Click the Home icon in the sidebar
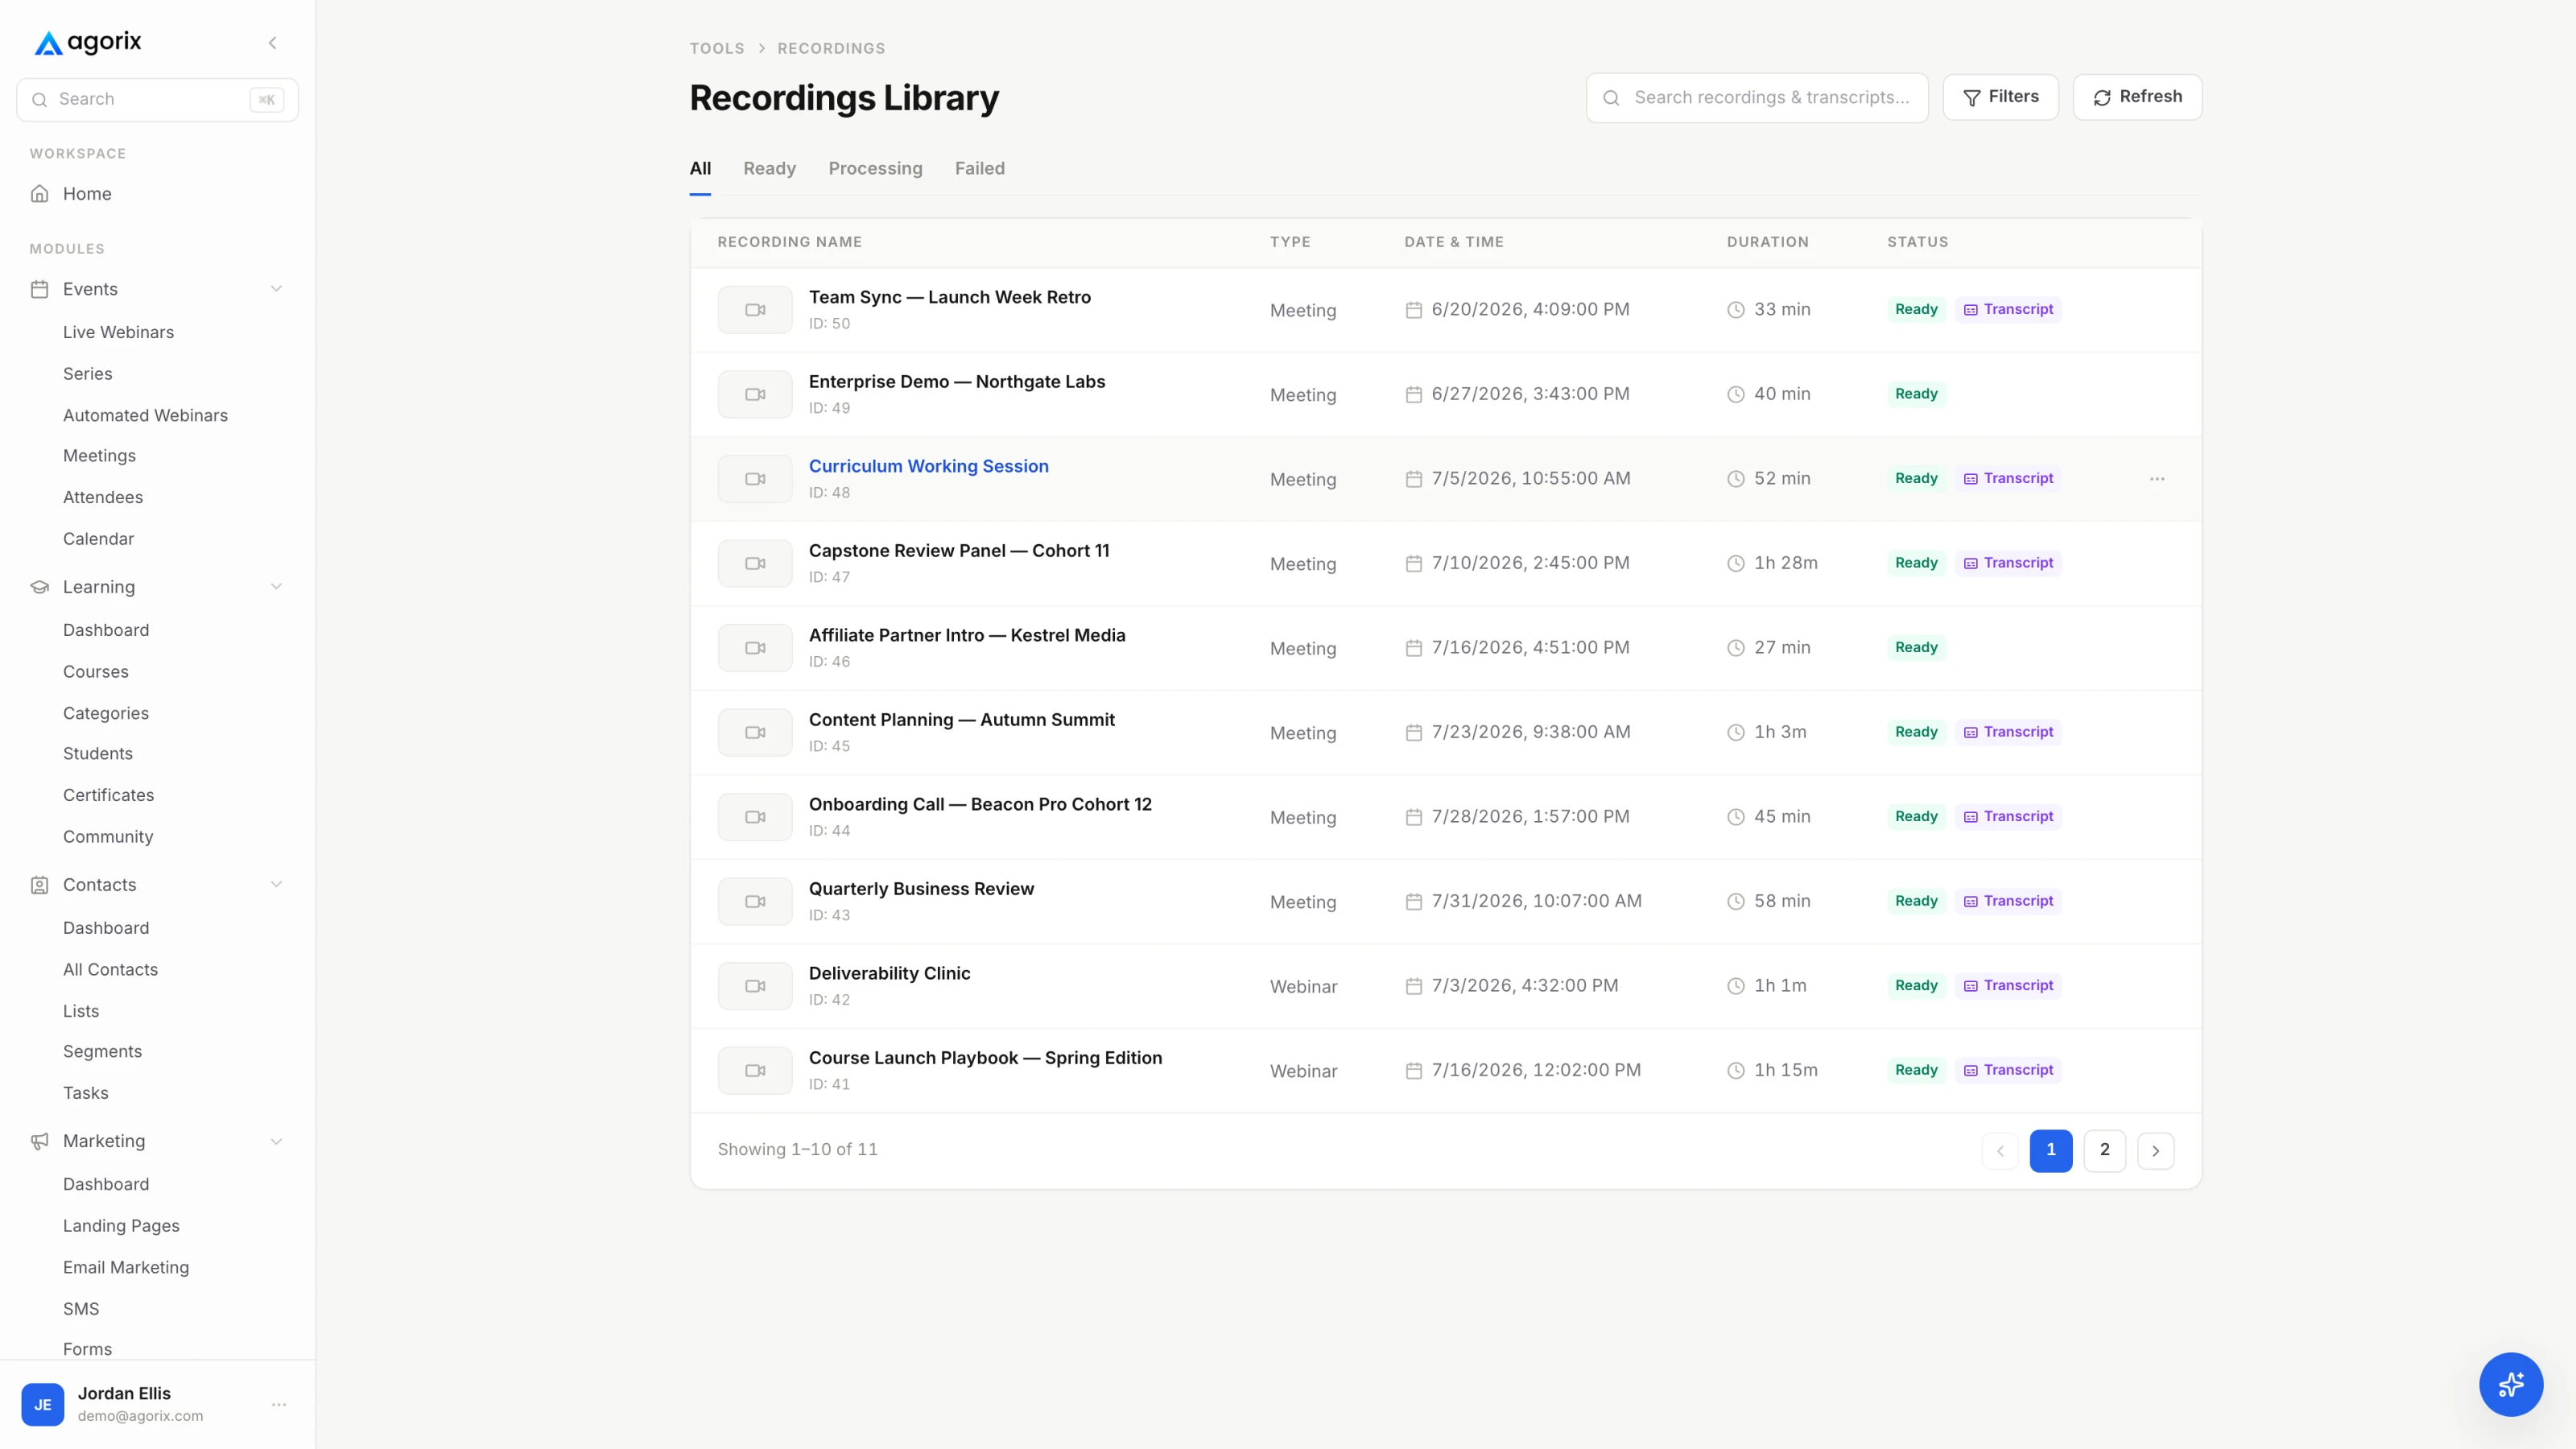 (x=39, y=194)
